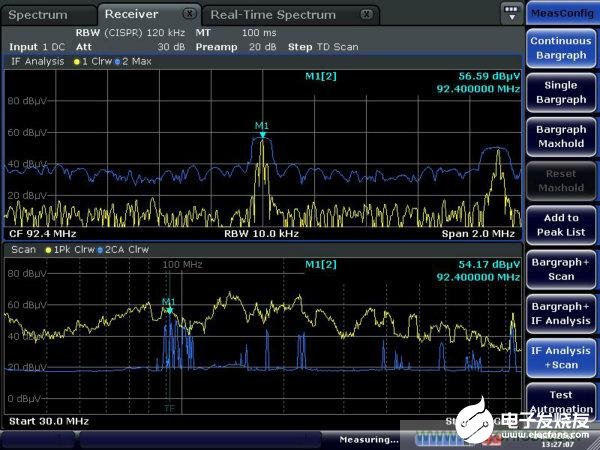Click the M1 marker in the Scan graph

(x=169, y=309)
